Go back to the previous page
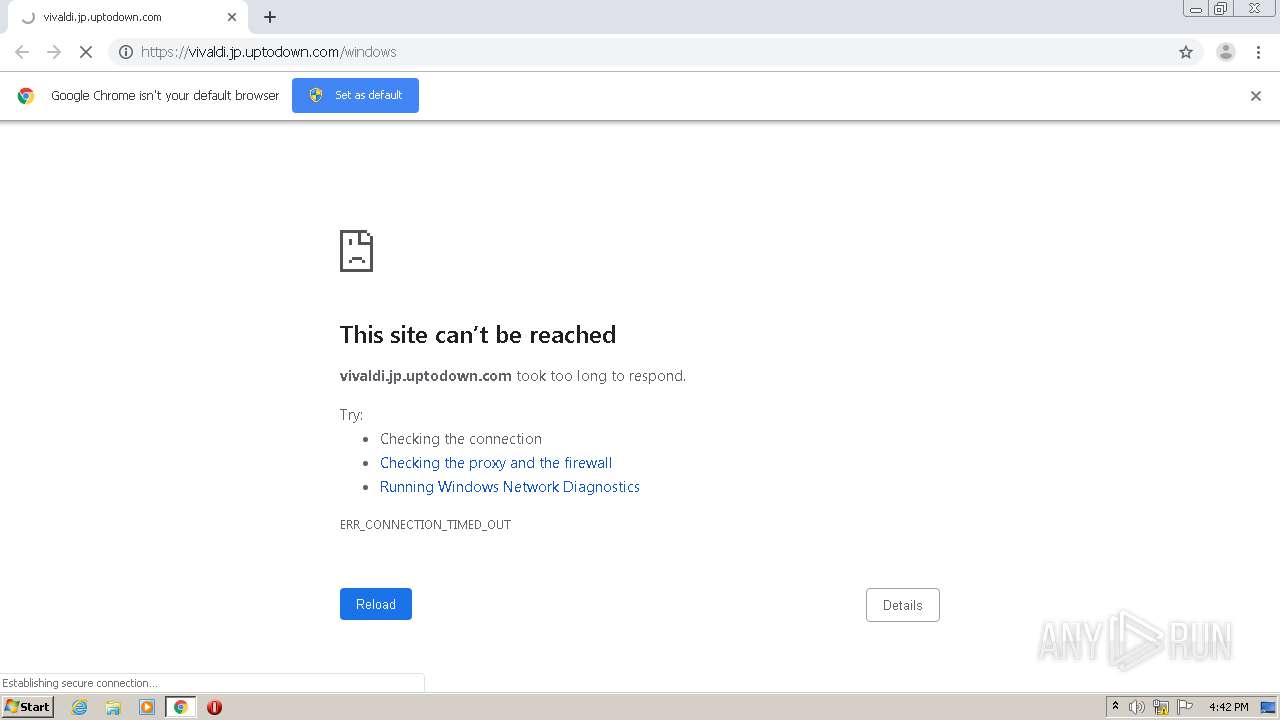This screenshot has height=720, width=1280. [22, 52]
